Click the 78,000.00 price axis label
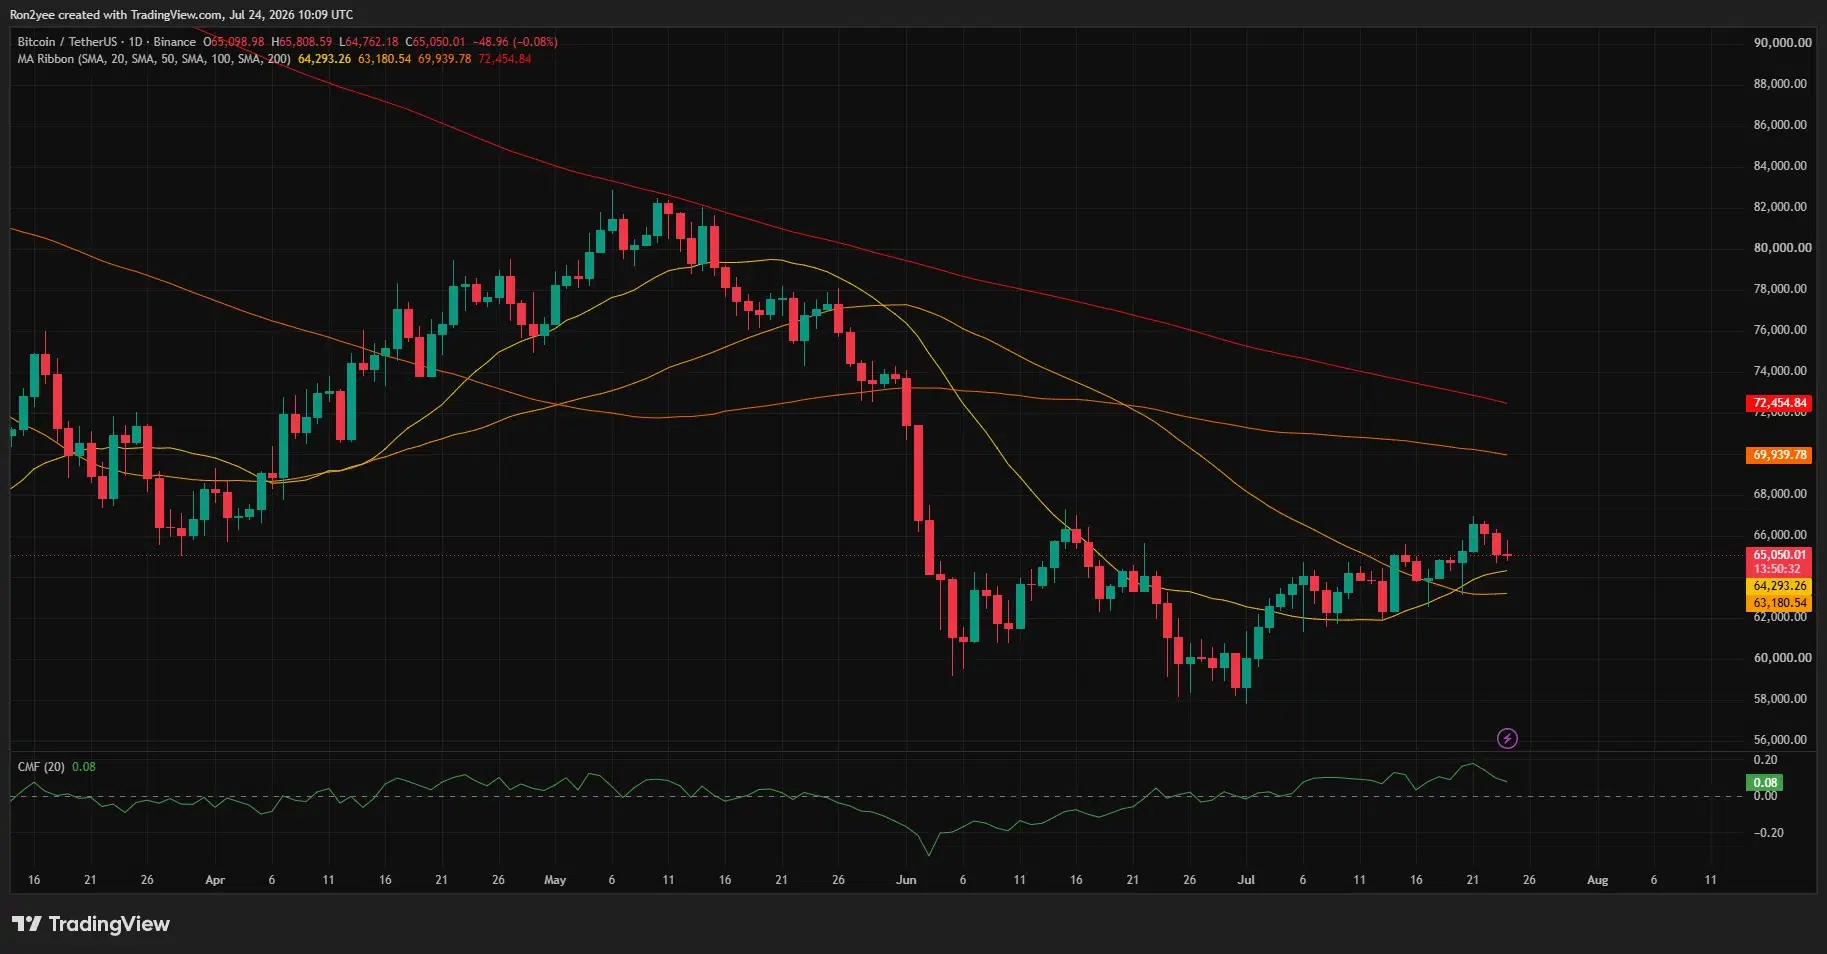 tap(1780, 289)
